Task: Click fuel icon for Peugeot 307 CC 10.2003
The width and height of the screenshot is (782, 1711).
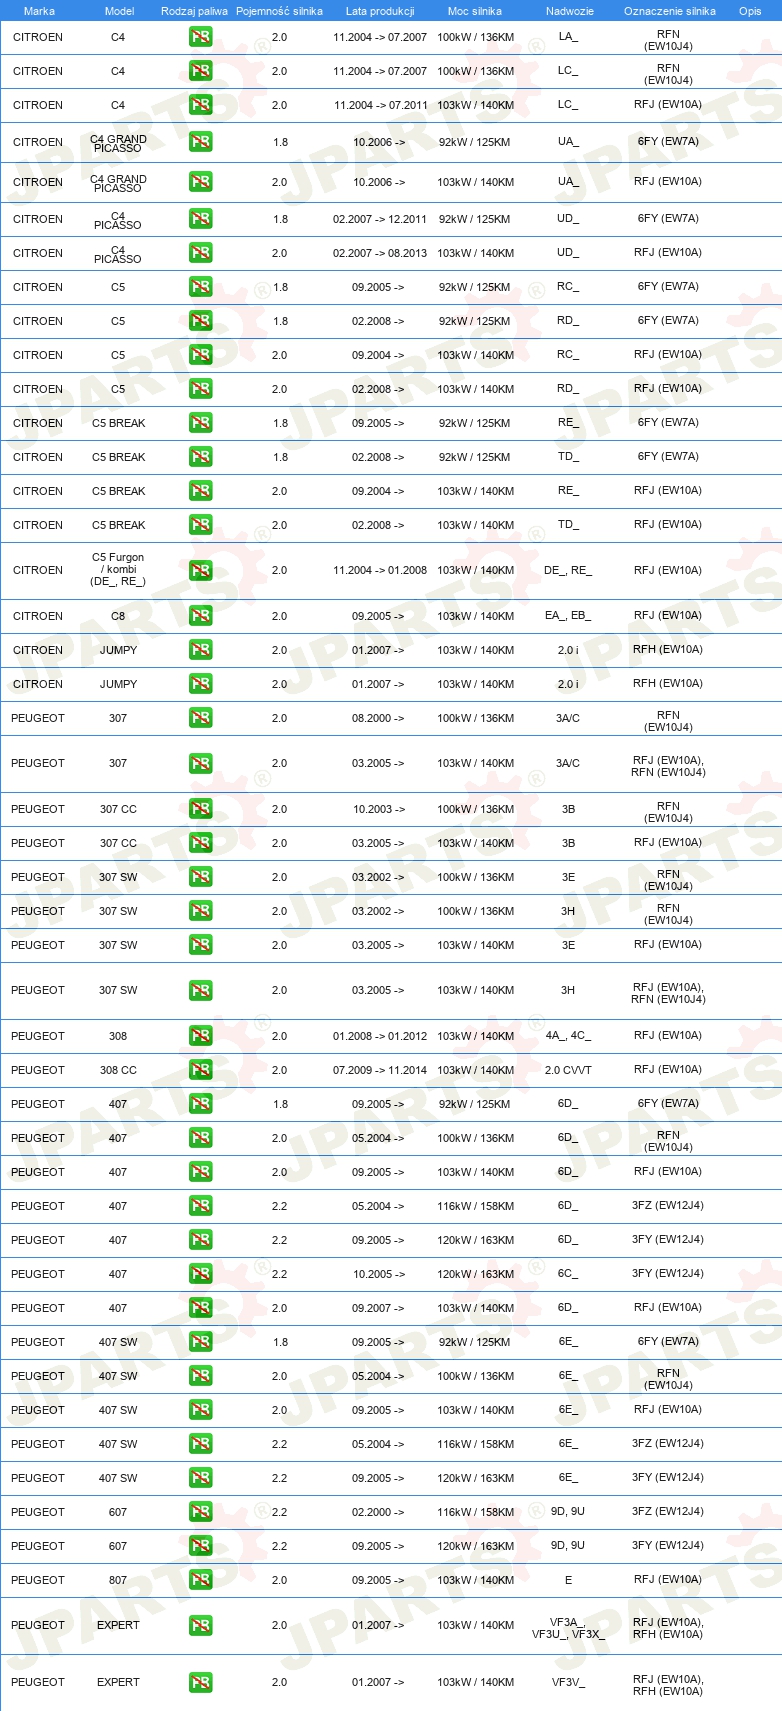Action: pos(201,809)
